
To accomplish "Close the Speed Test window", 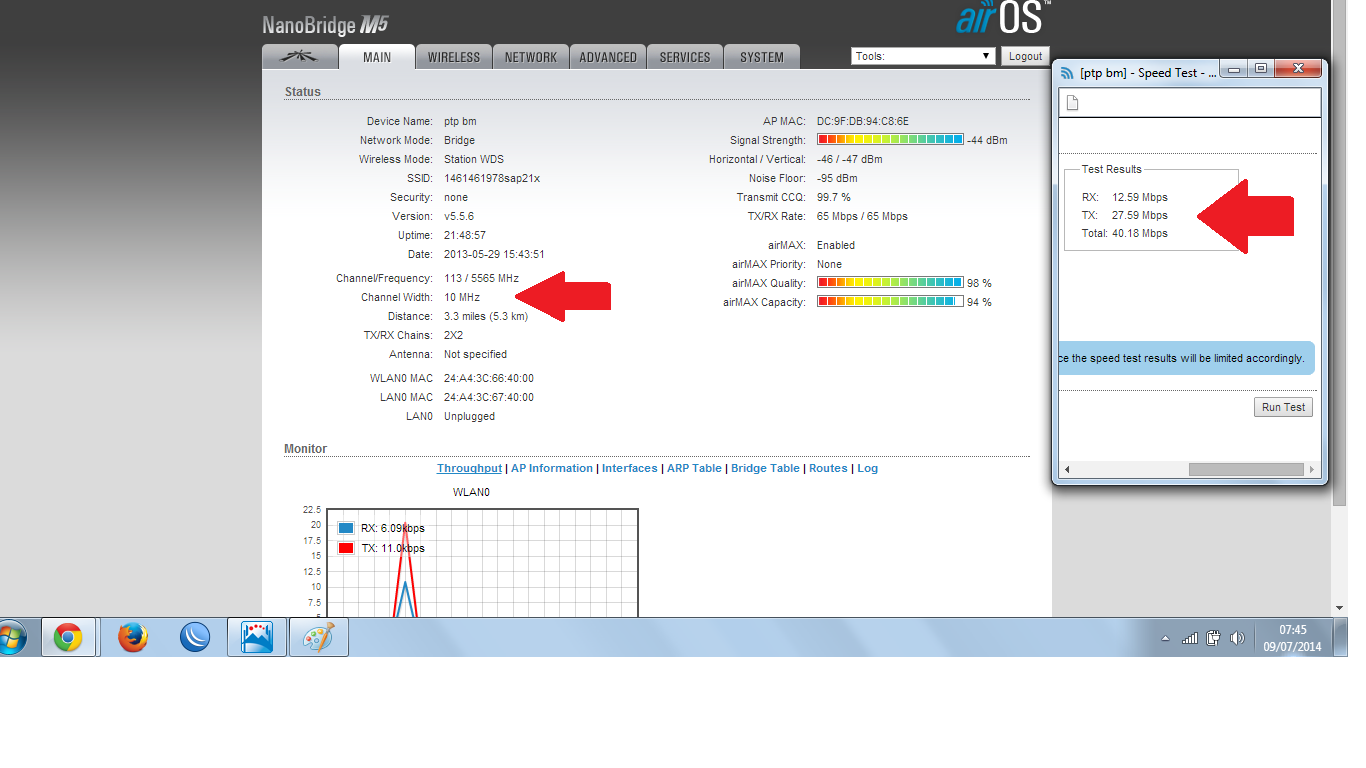I will coord(1298,69).
